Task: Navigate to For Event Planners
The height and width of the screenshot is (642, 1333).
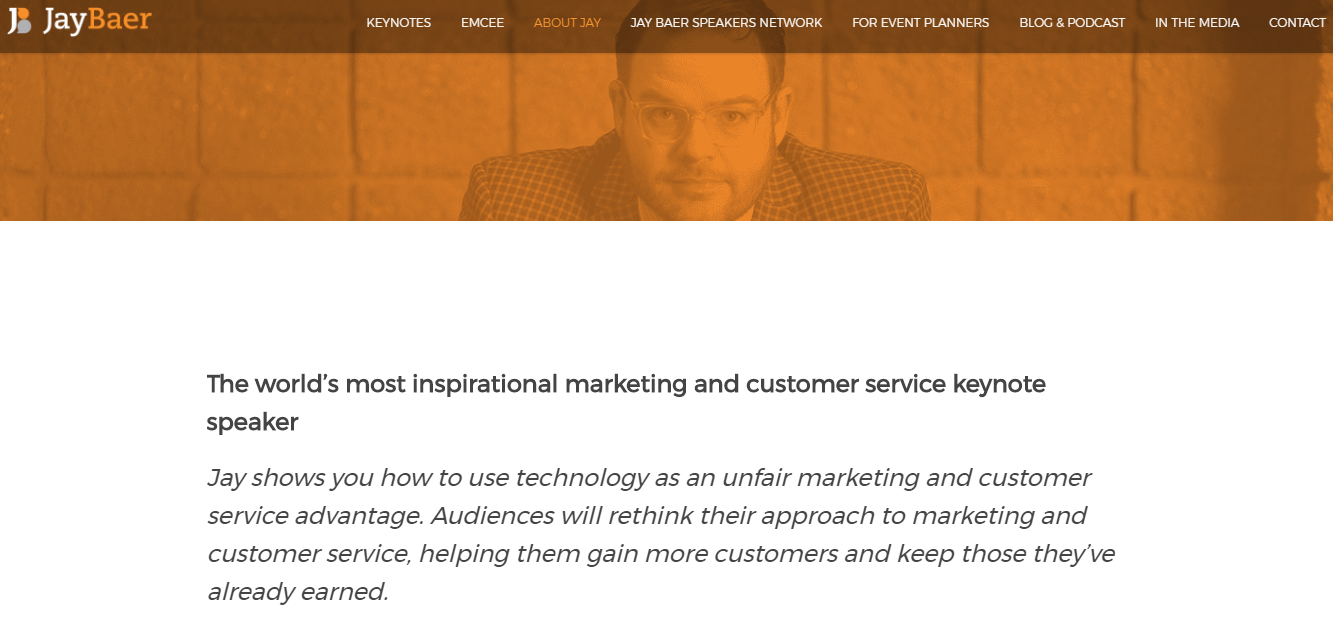Action: [920, 23]
